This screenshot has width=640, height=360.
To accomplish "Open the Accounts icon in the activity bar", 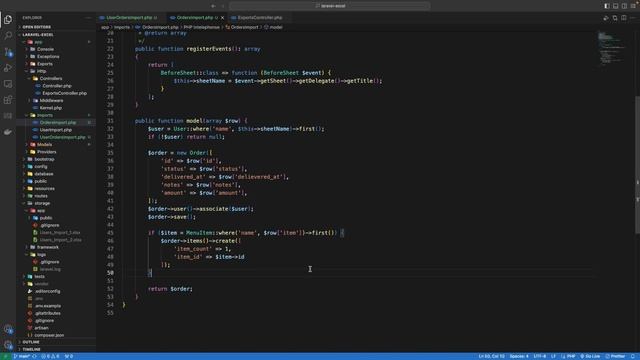I will point(8,329).
